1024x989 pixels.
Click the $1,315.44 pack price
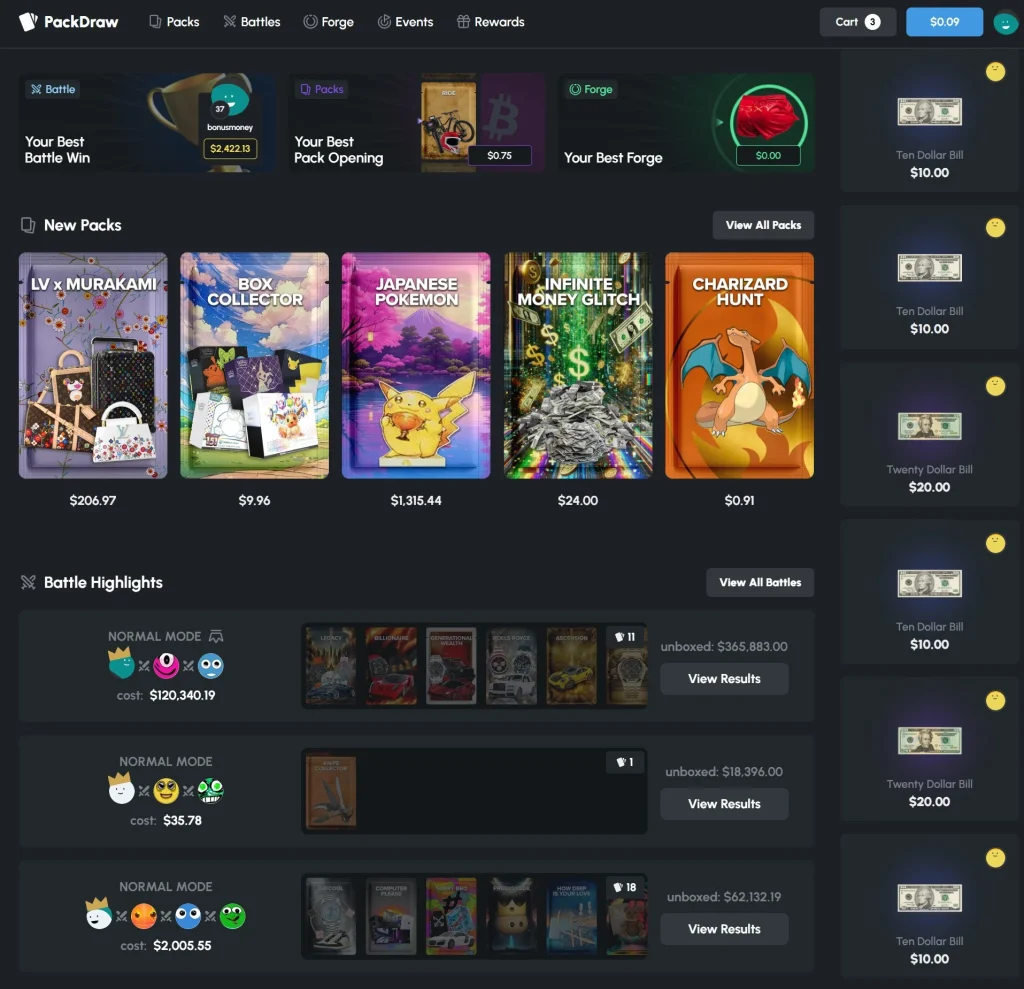416,500
